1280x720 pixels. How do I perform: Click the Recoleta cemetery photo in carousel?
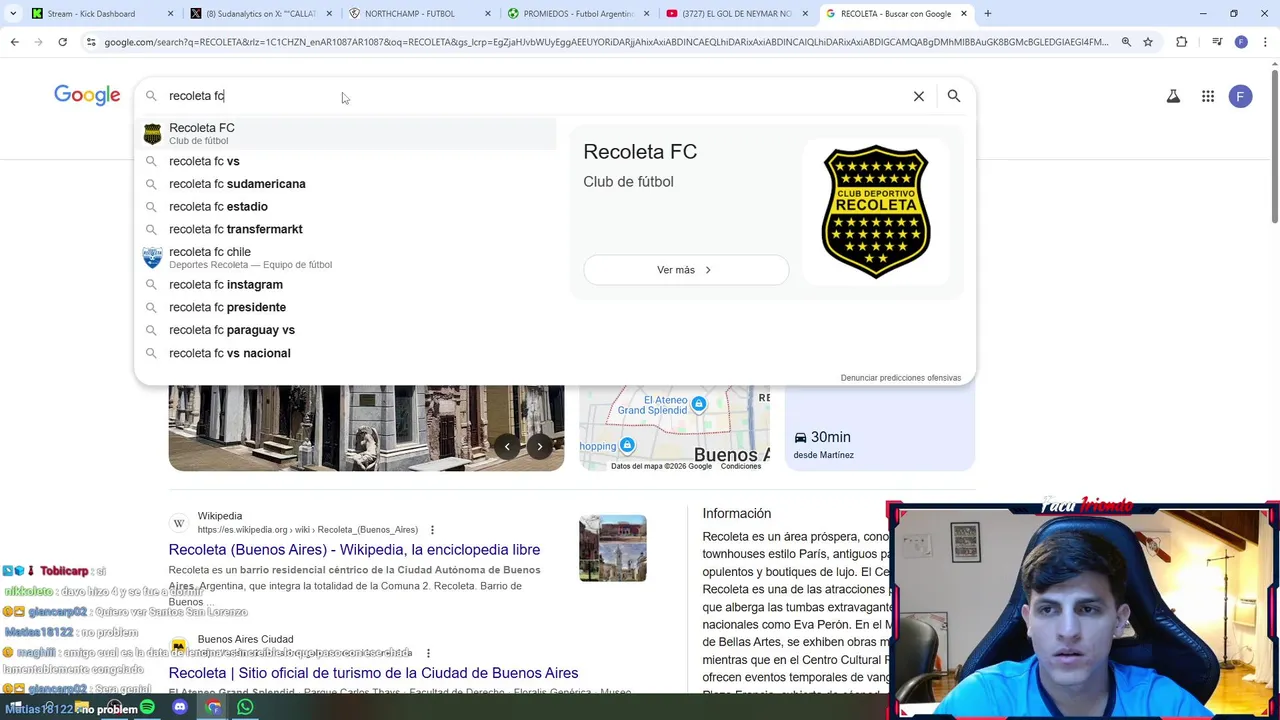(x=366, y=427)
